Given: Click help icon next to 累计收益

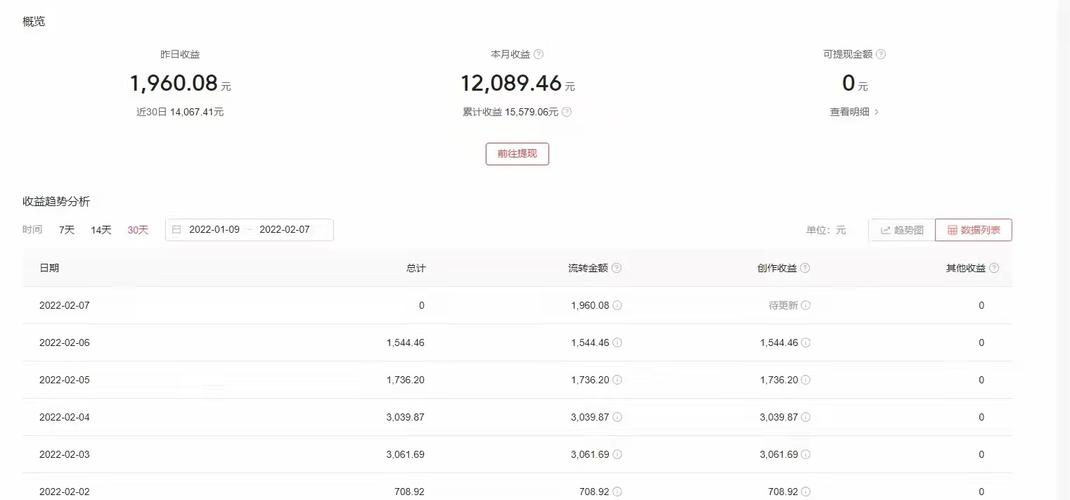Looking at the screenshot, I should click(567, 112).
